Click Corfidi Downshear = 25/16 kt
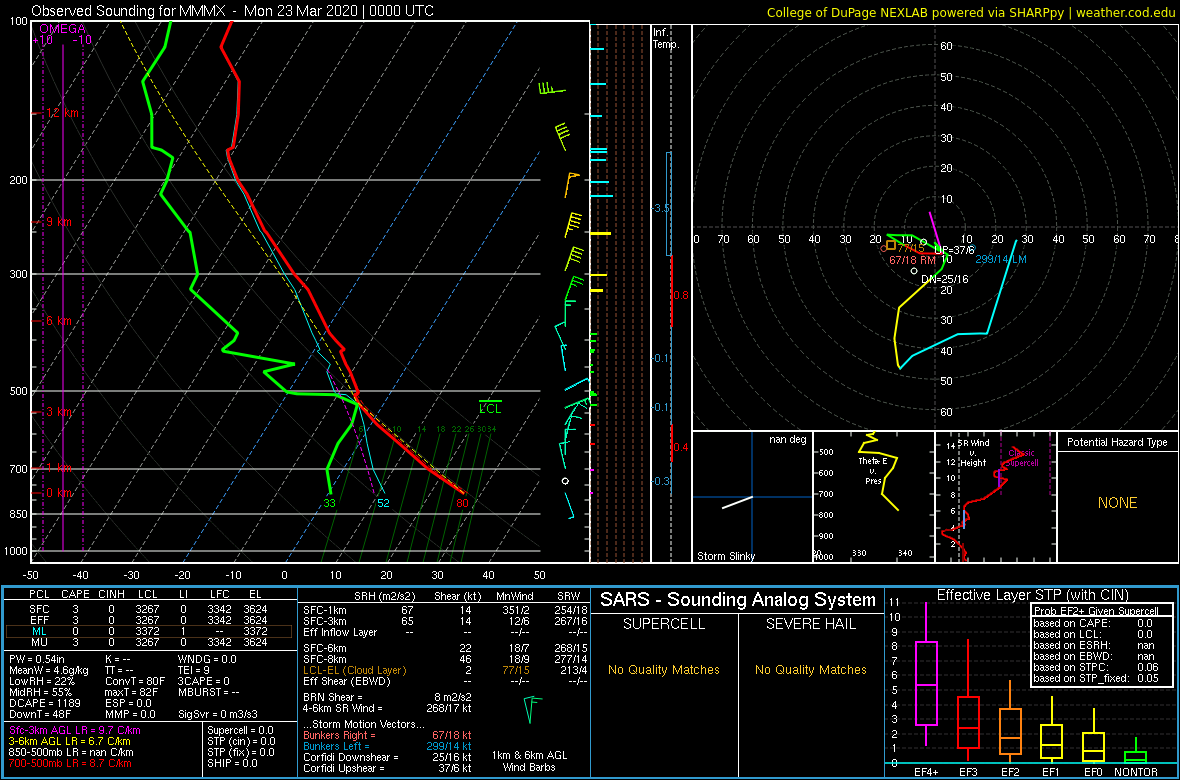Image resolution: width=1180 pixels, height=780 pixels. pyautogui.click(x=388, y=756)
